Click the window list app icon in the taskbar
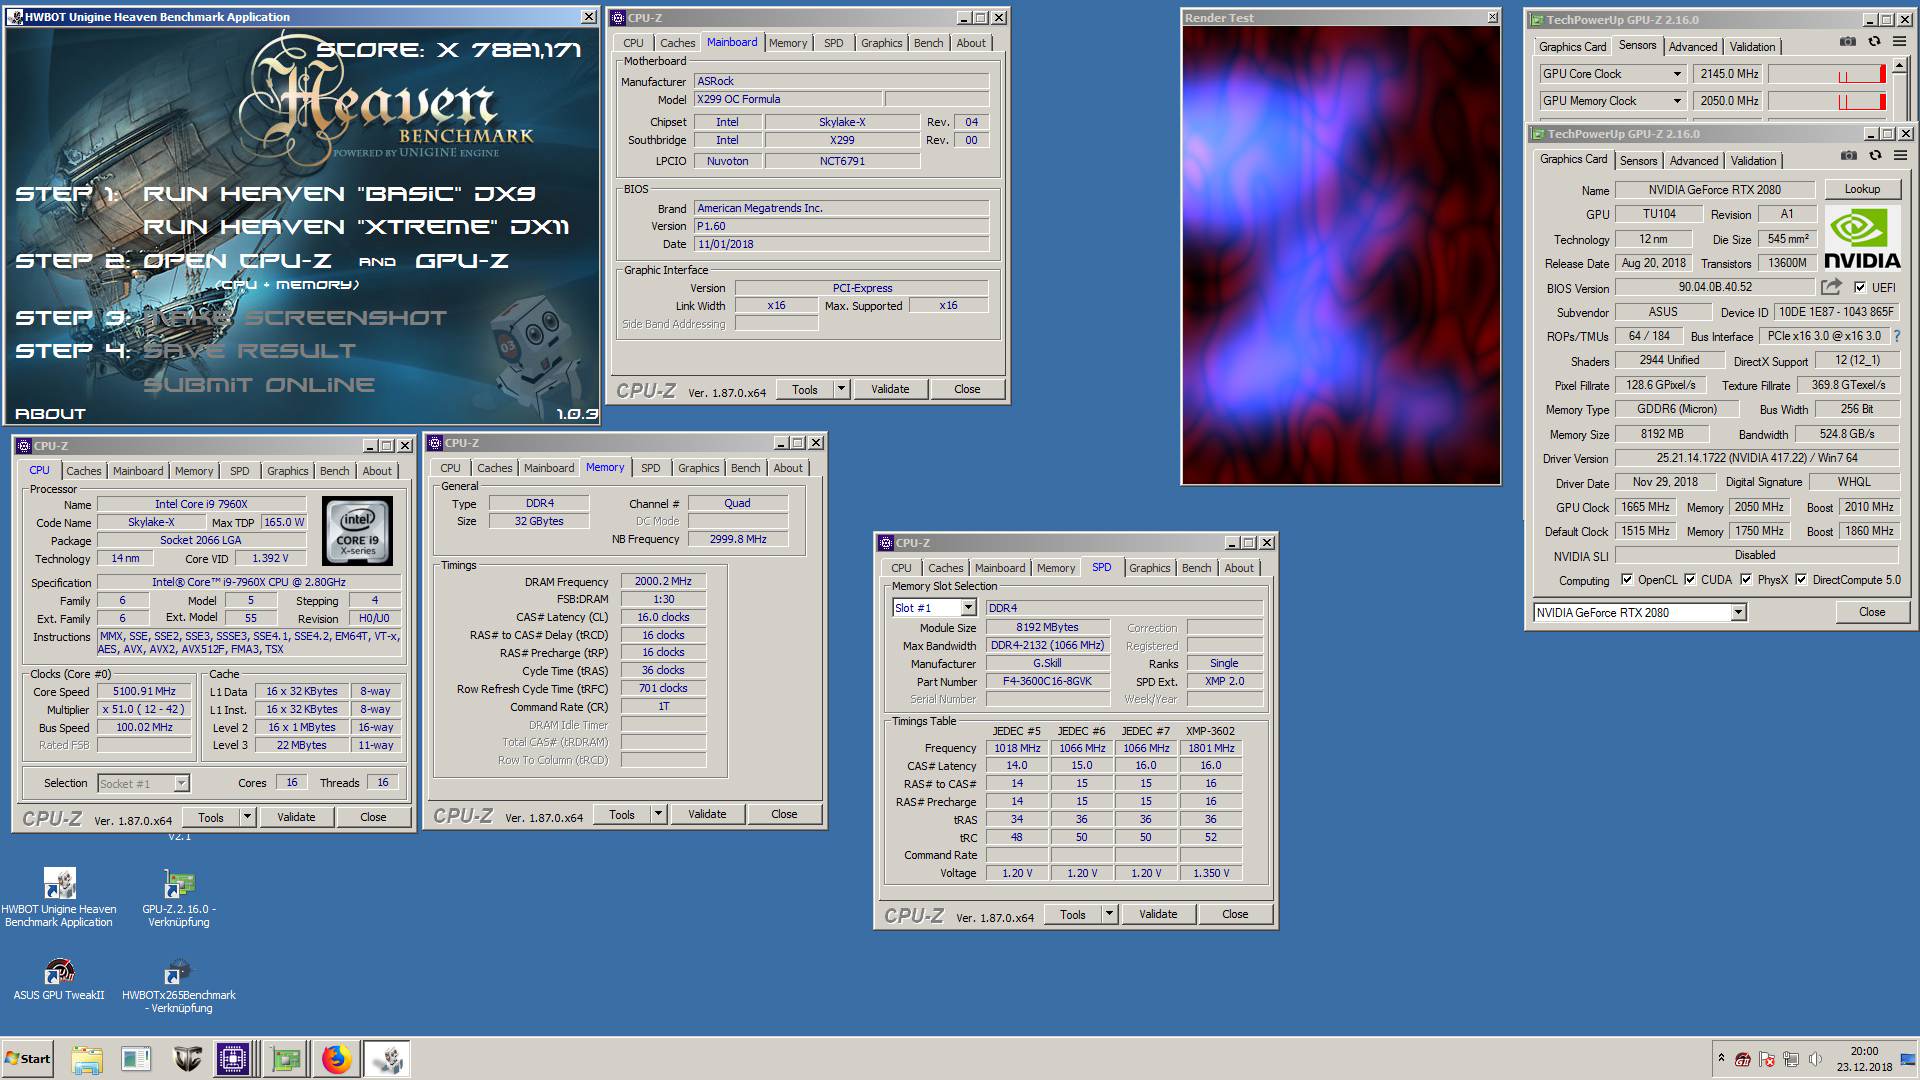The image size is (1920, 1080). (x=136, y=1059)
